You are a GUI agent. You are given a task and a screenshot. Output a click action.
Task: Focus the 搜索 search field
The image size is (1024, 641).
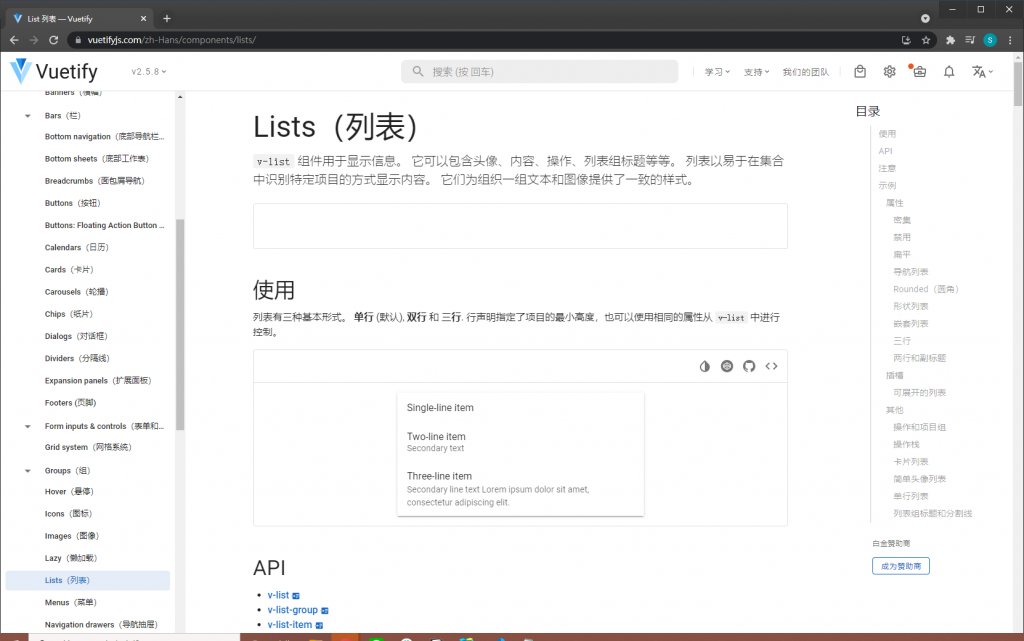click(x=539, y=72)
